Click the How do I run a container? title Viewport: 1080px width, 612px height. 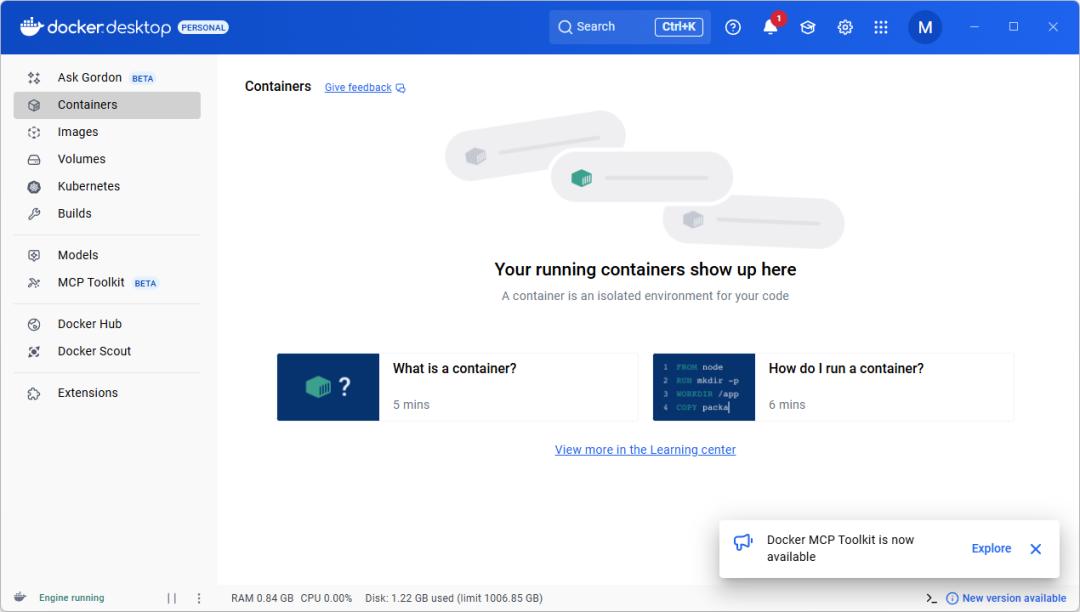coord(846,368)
